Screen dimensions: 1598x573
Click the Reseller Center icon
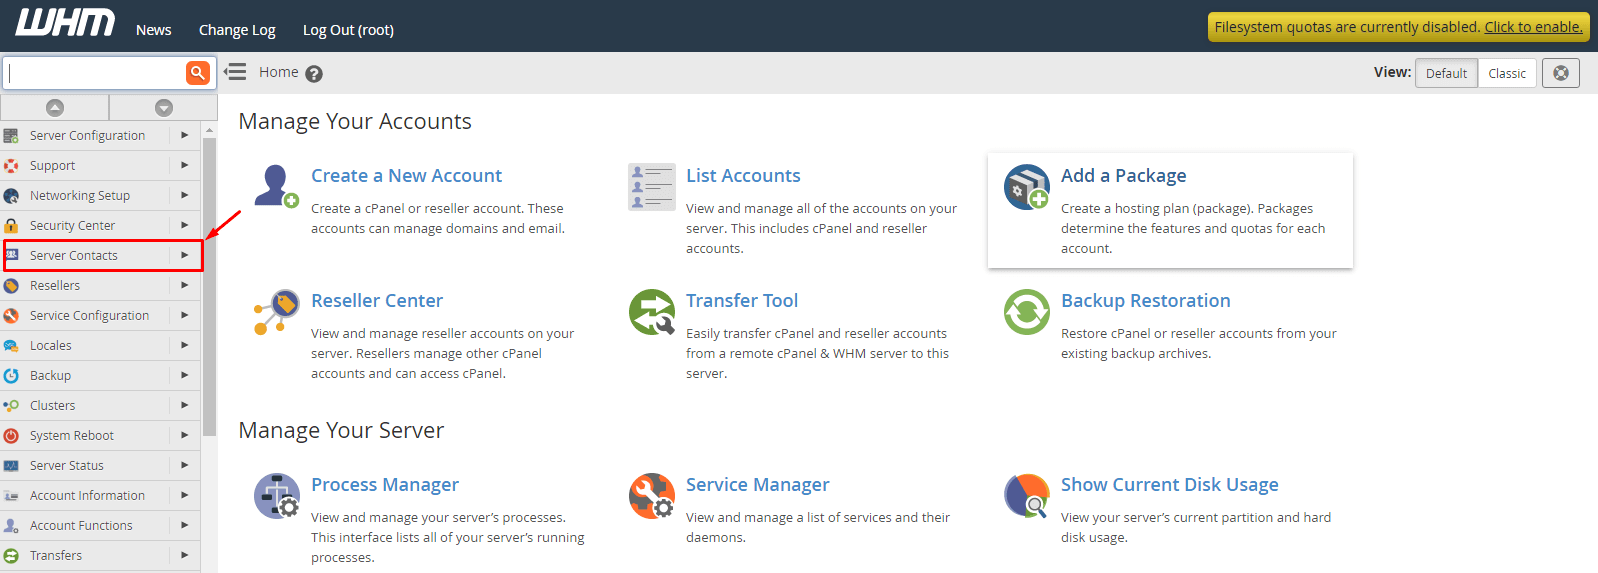point(276,312)
